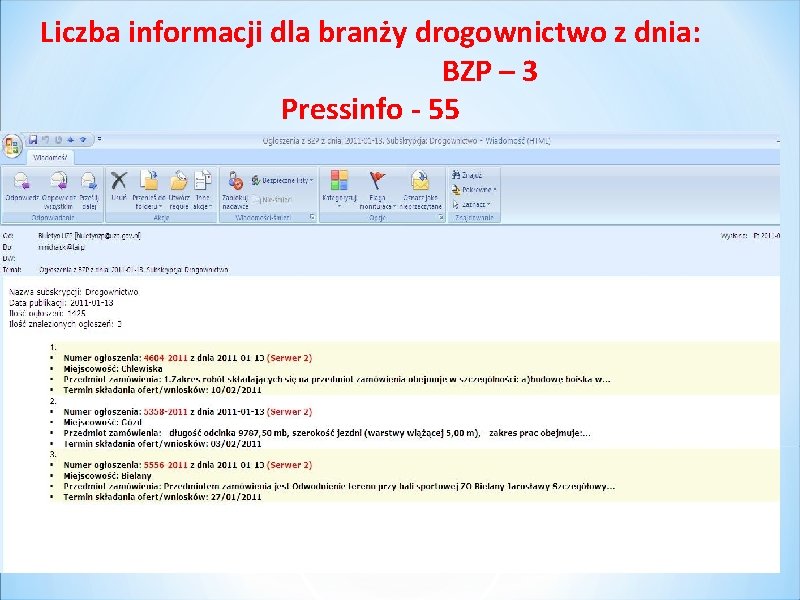Open Przenieś do folderu dropdown
The image size is (800, 600).
pyautogui.click(x=148, y=190)
